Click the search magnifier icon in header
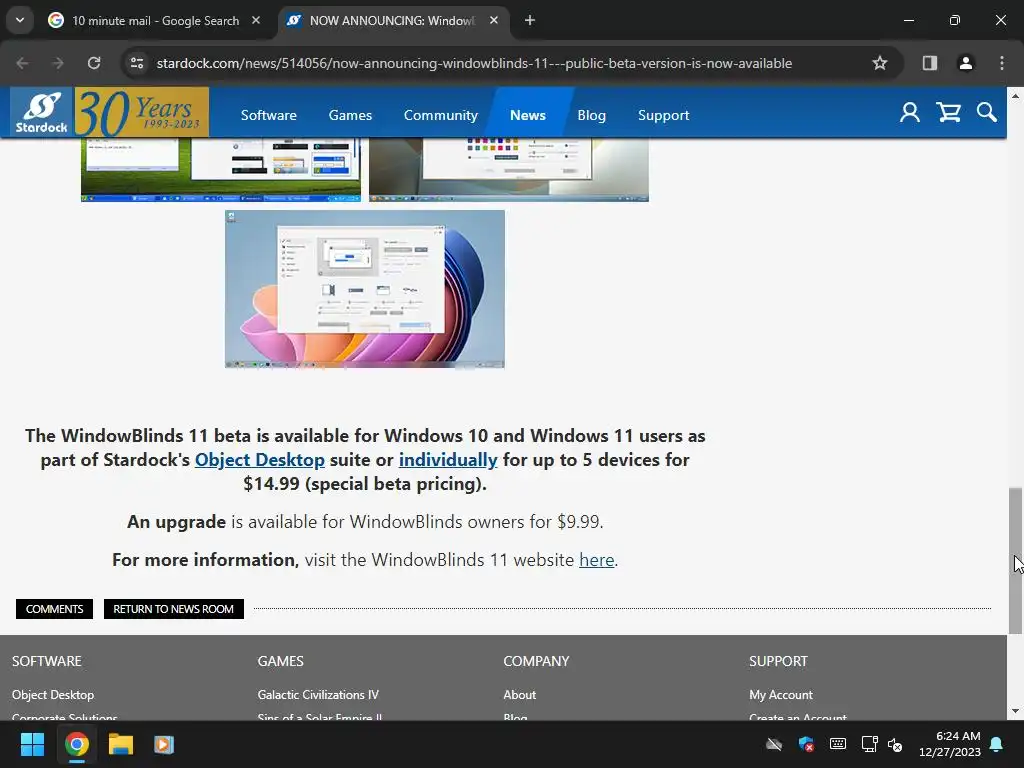The height and width of the screenshot is (768, 1024). pyautogui.click(x=987, y=112)
